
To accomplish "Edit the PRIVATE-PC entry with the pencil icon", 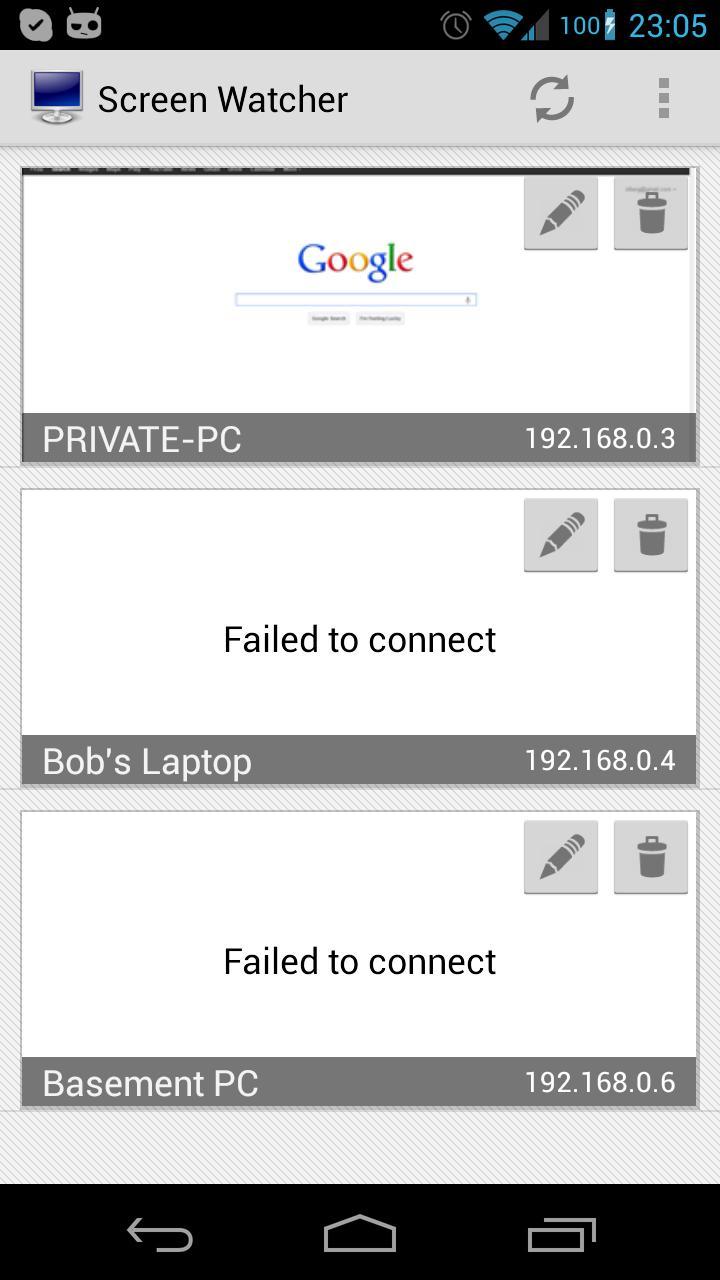I will click(561, 213).
